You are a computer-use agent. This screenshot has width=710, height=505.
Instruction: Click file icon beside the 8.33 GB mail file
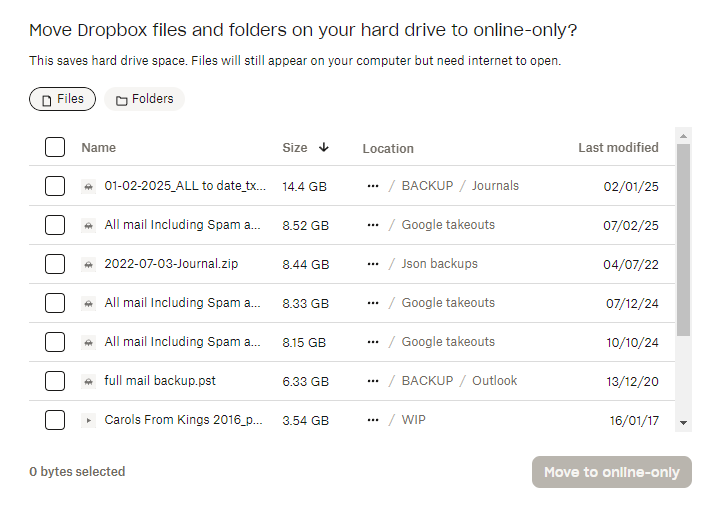88,303
